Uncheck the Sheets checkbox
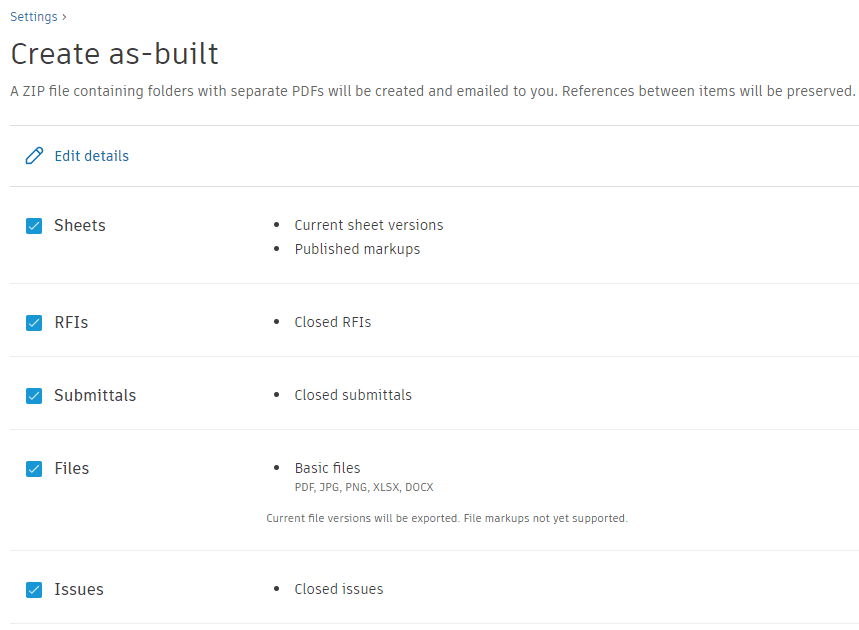 tap(34, 226)
